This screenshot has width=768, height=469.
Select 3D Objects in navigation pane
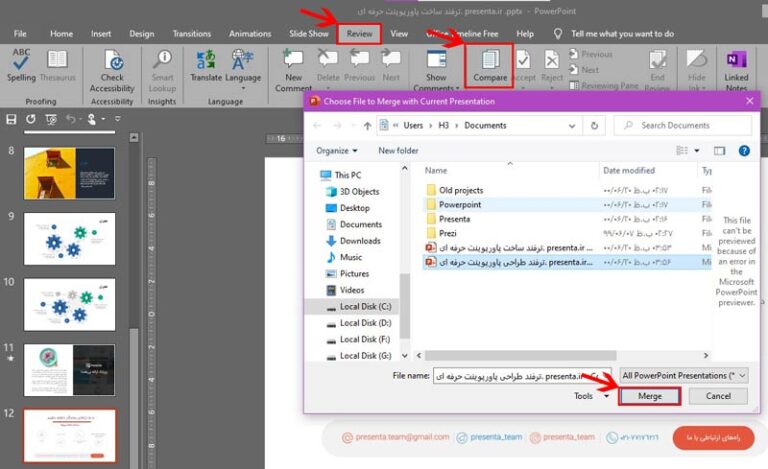pyautogui.click(x=360, y=191)
